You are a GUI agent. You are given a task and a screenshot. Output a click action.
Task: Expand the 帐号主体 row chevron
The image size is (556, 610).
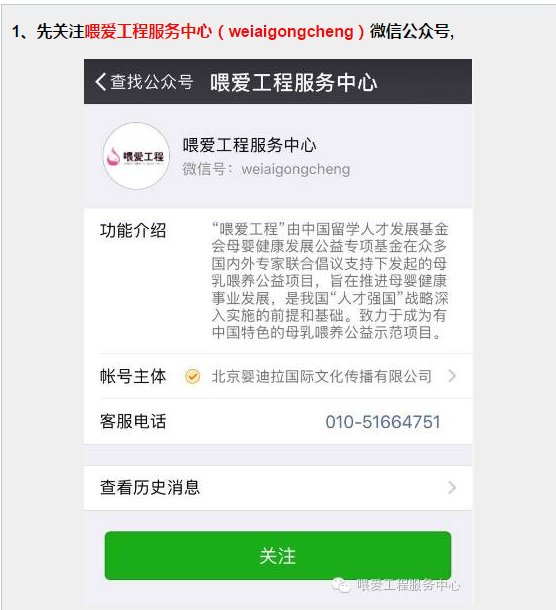tap(452, 376)
